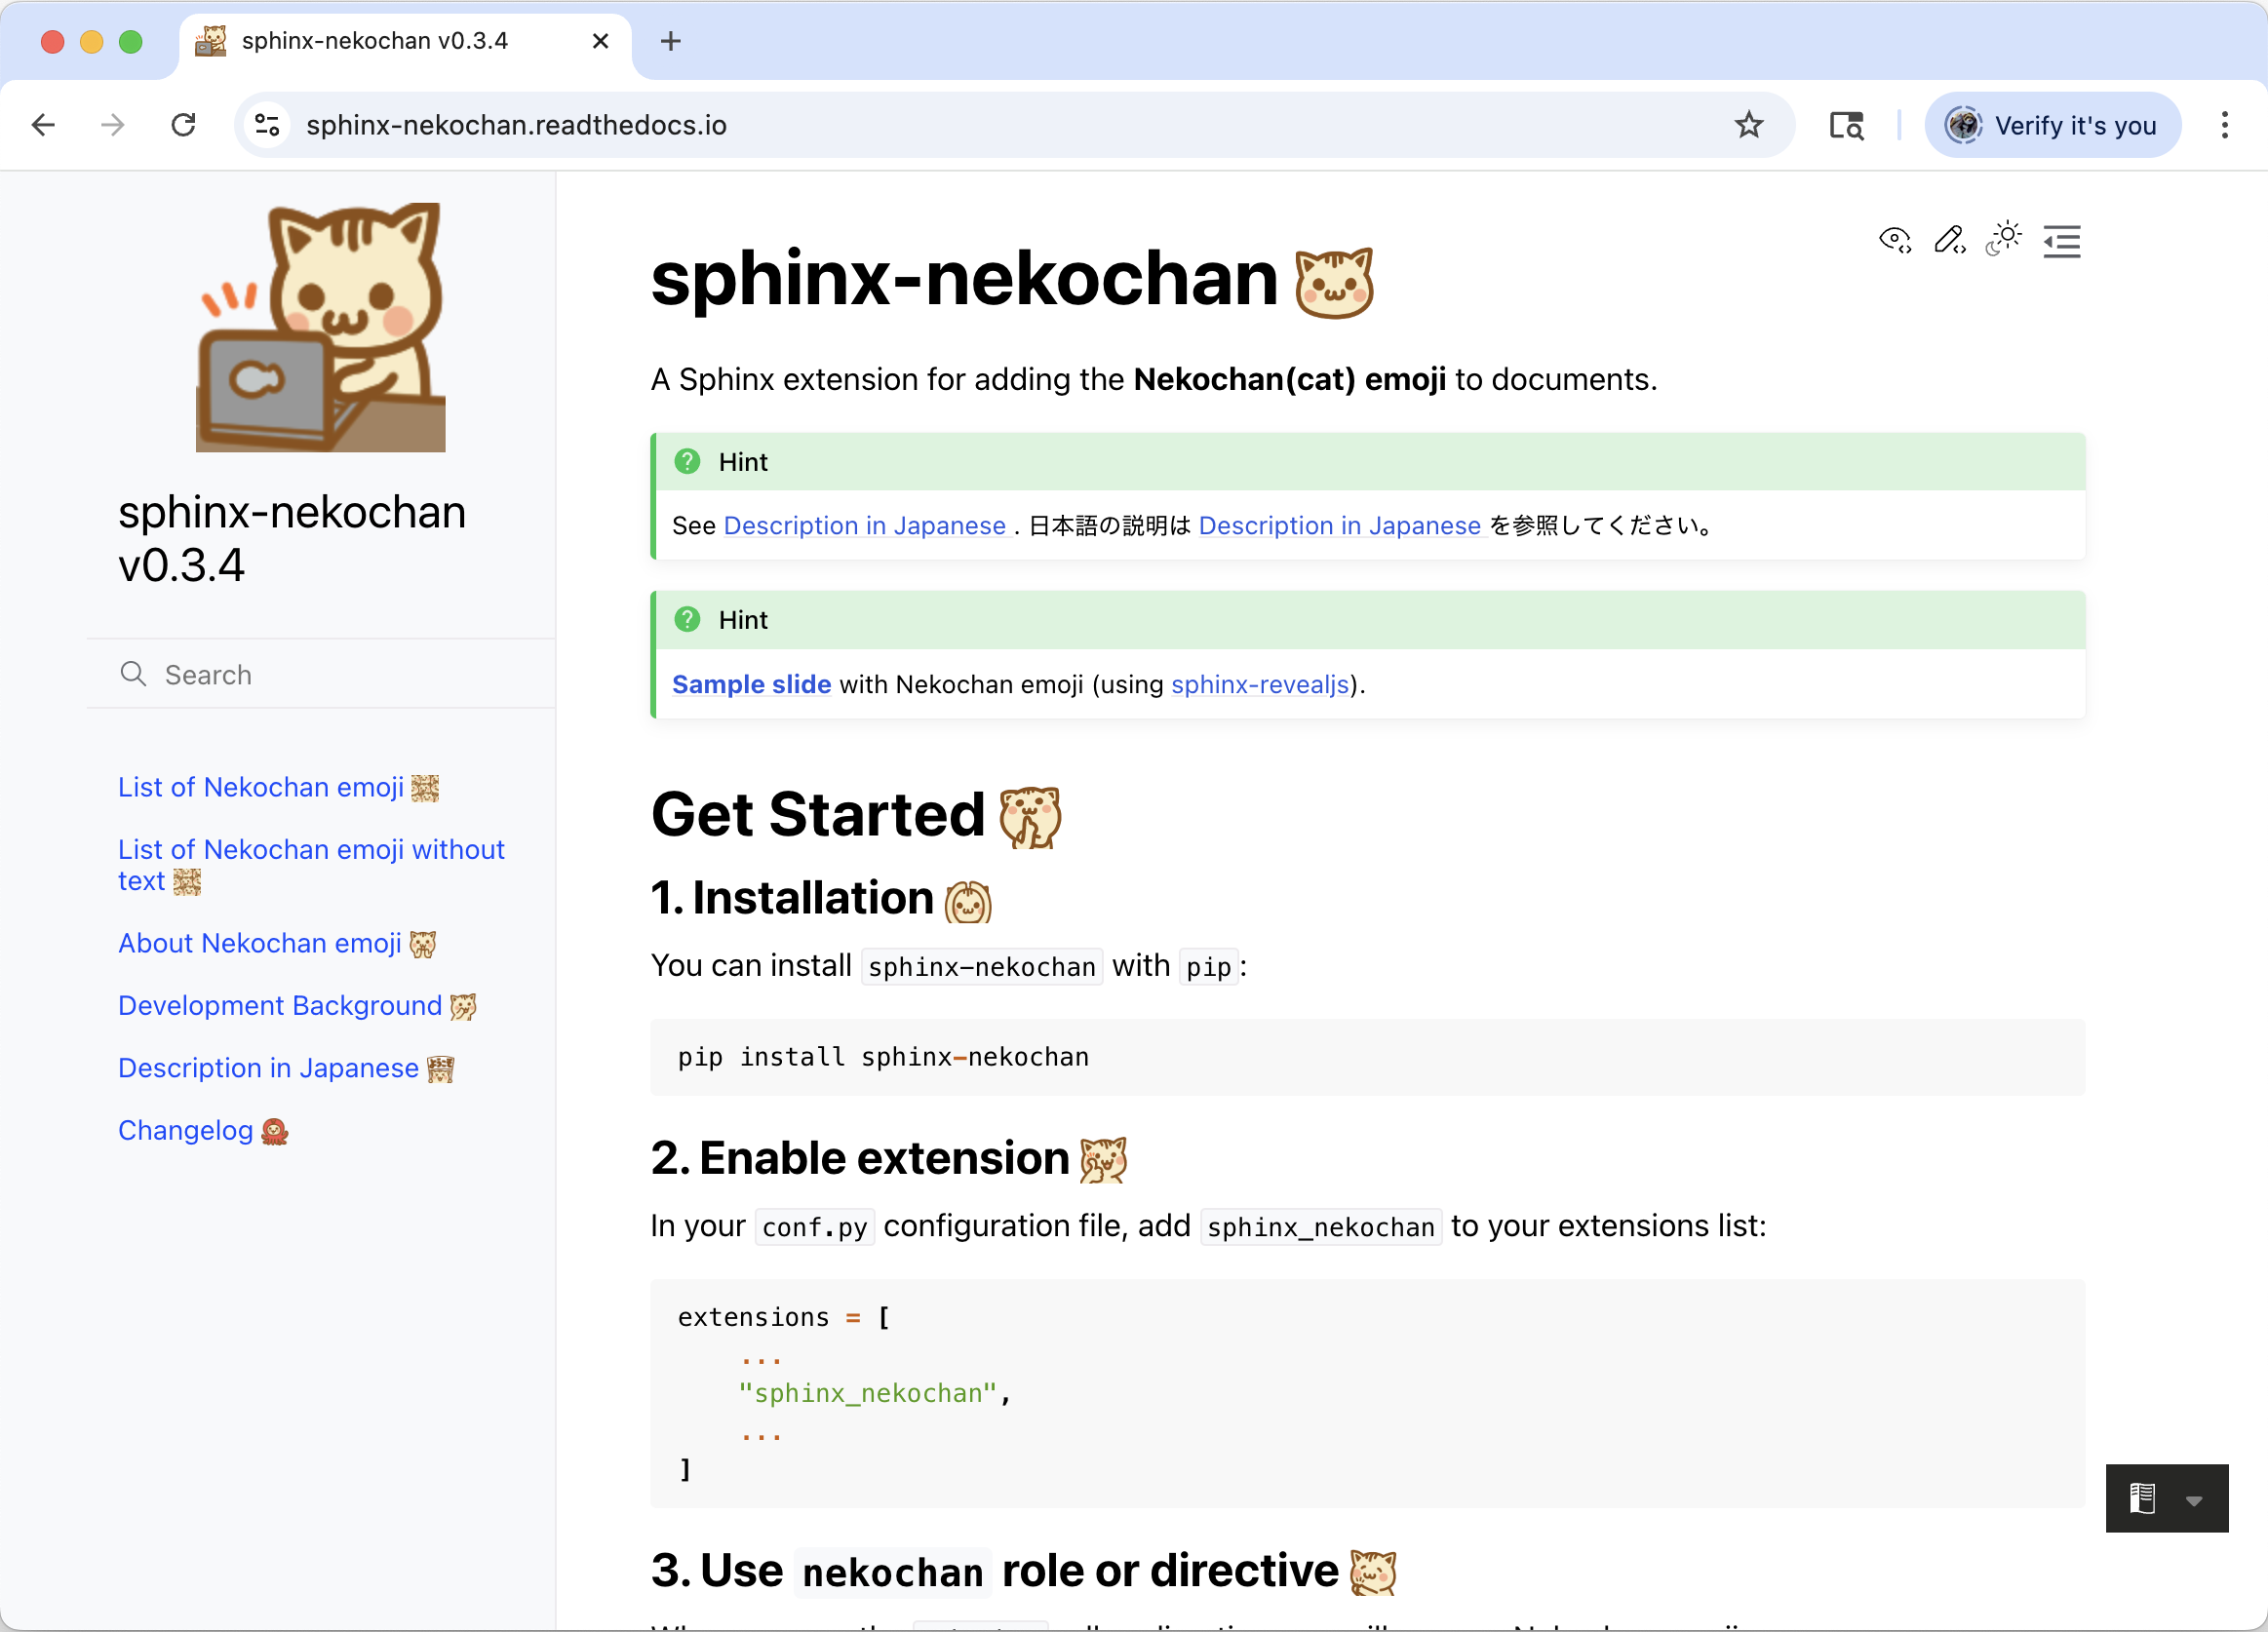Expand the Read the Docs version flyout
Screen dimensions: 2268x1632
click(x=2166, y=1498)
